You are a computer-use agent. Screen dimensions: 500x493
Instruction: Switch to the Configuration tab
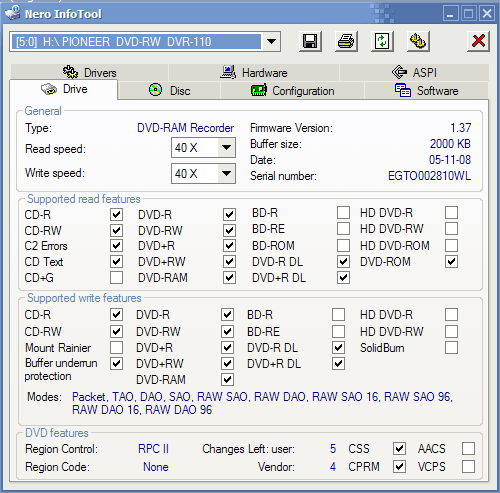(292, 90)
